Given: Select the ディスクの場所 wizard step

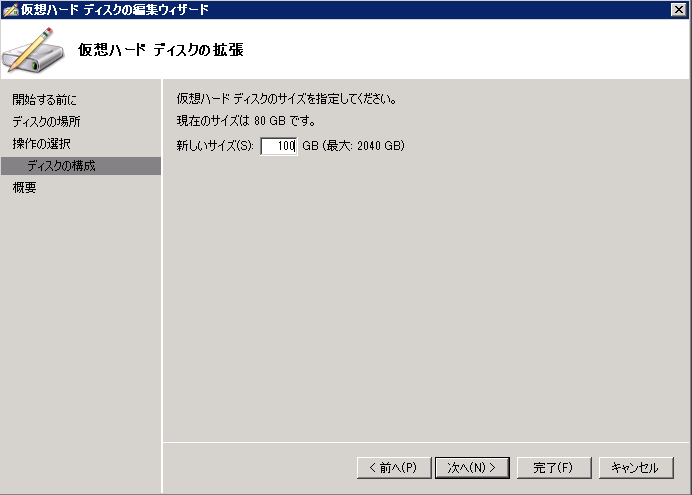Looking at the screenshot, I should 46,122.
